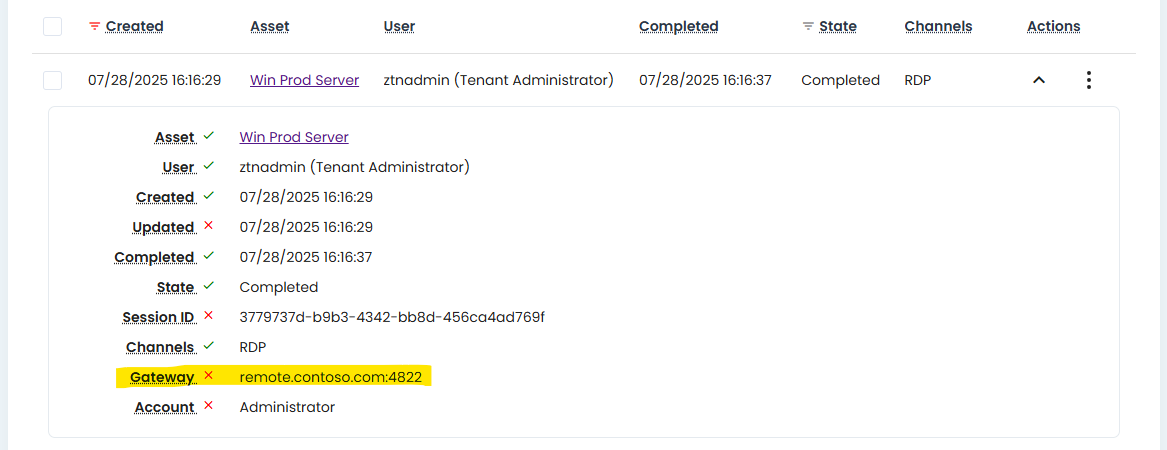
Task: Open the three-dot actions menu for the session
Action: point(1089,80)
